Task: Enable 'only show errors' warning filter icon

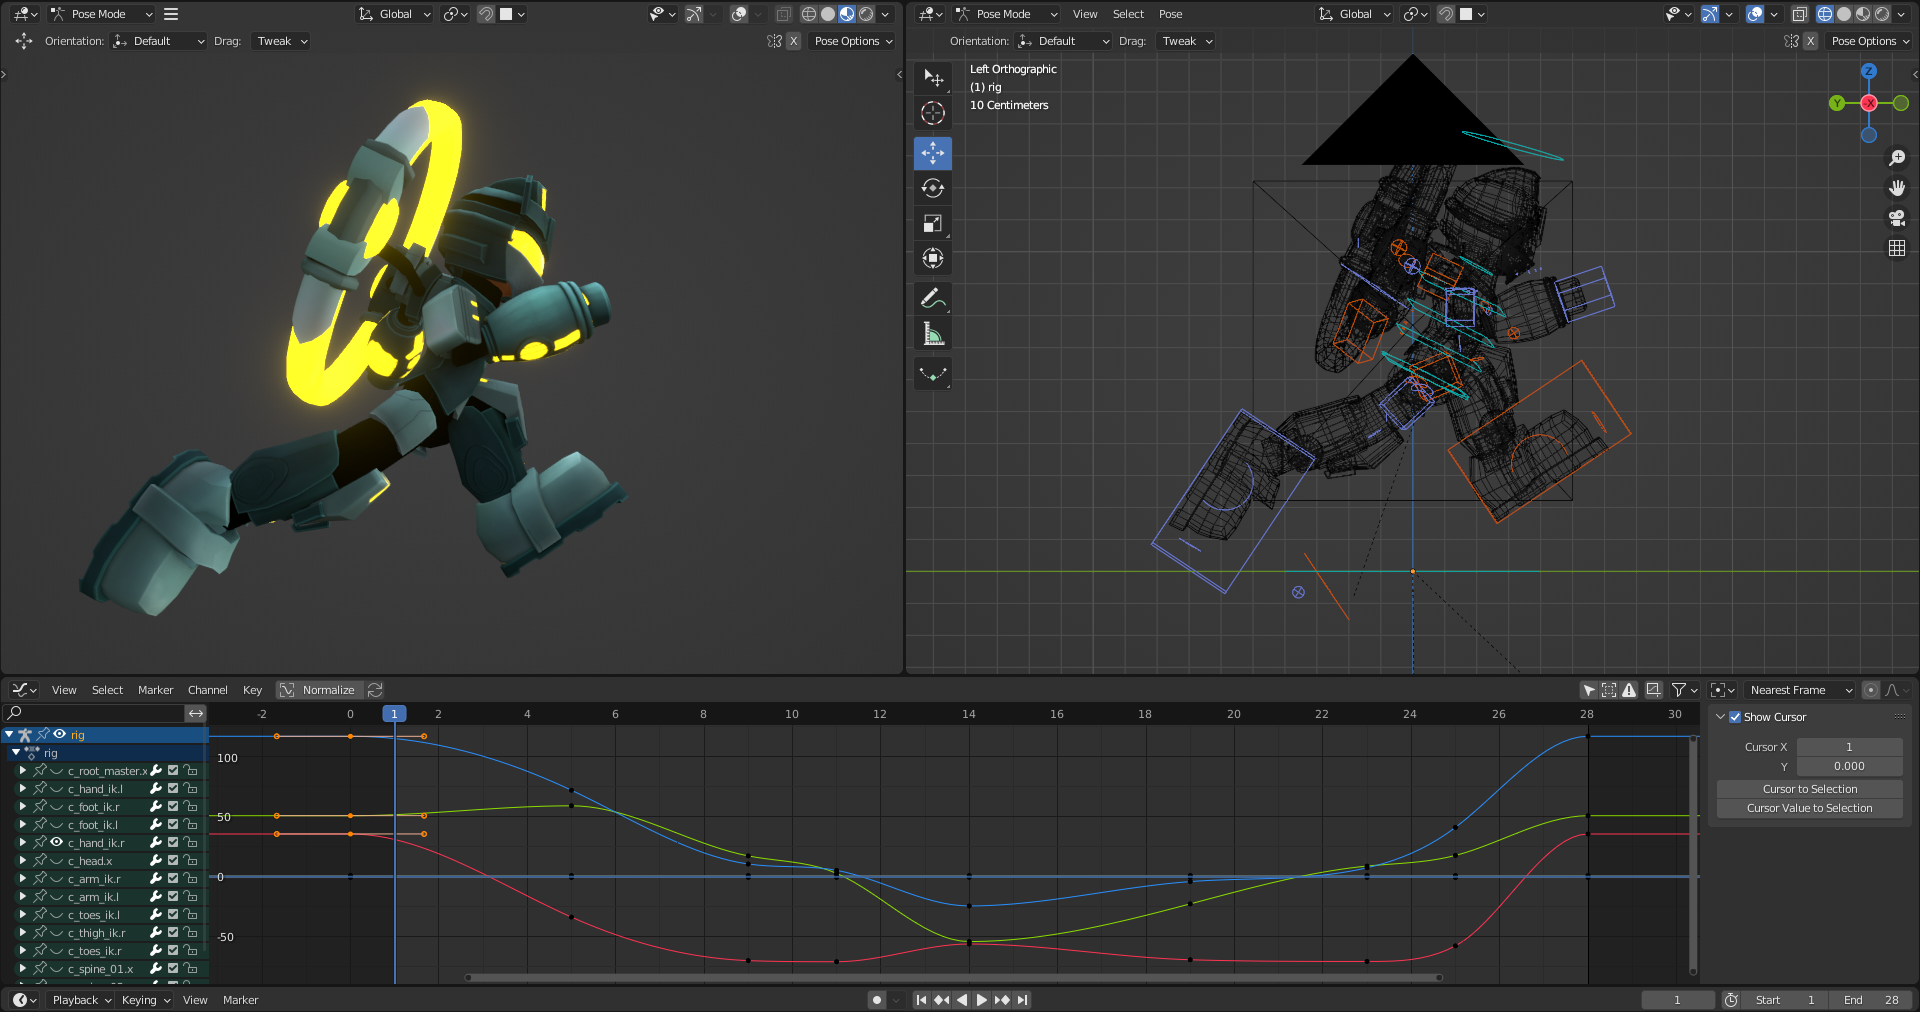Action: [x=1629, y=690]
